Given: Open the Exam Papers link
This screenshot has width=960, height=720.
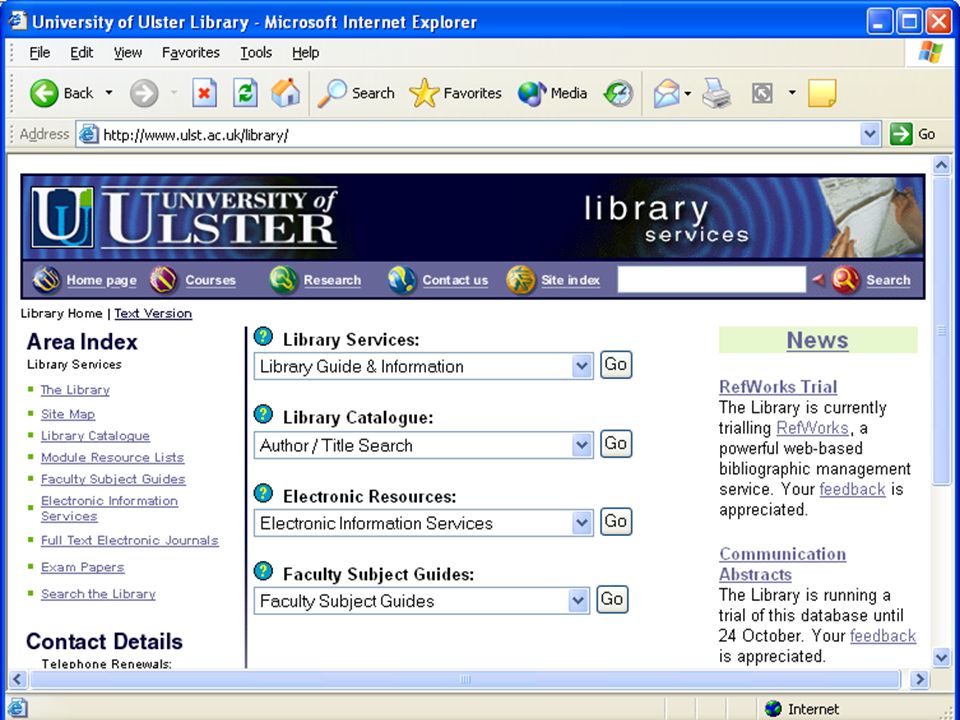Looking at the screenshot, I should click(83, 568).
